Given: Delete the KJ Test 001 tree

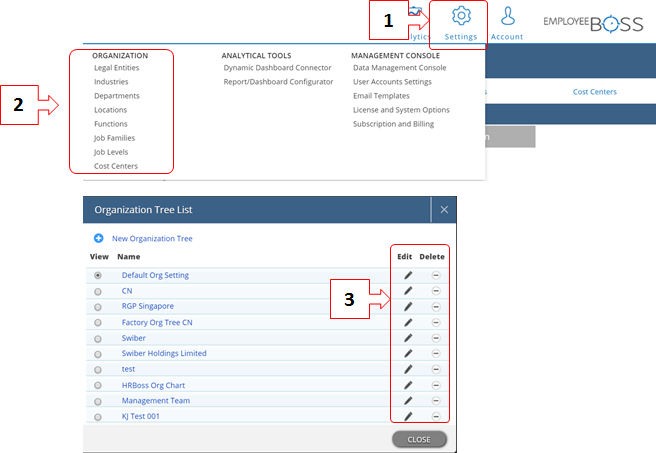Looking at the screenshot, I should [436, 416].
